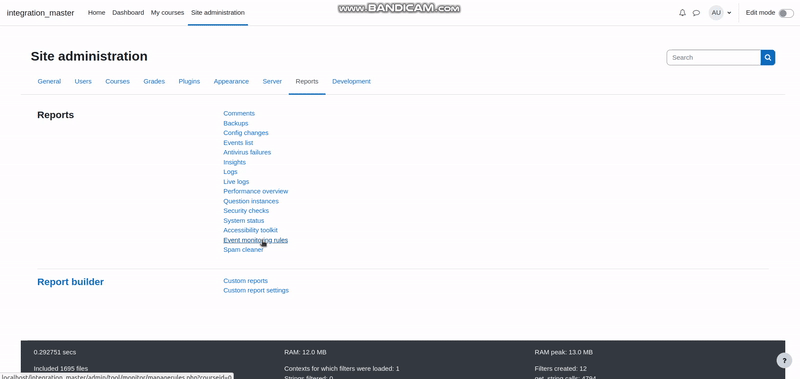The image size is (800, 379).
Task: Click the blue search magnifier button
Action: (768, 58)
